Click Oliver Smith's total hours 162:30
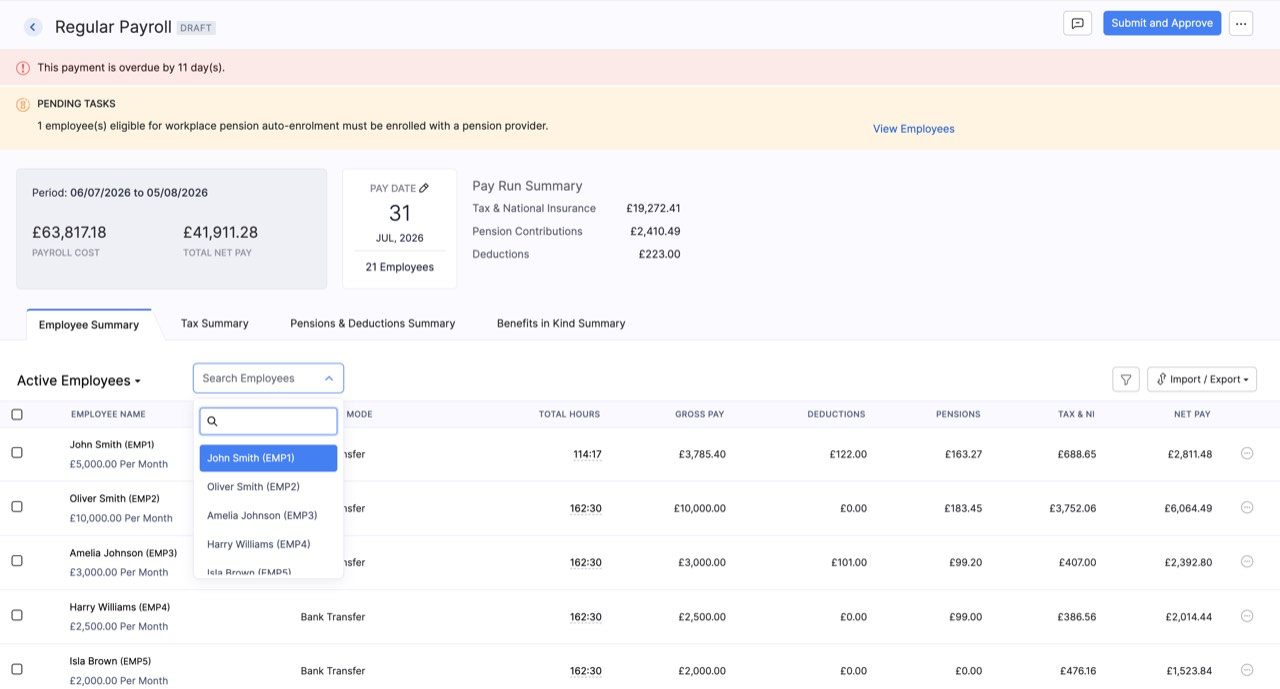The image size is (1280, 689). [x=586, y=508]
